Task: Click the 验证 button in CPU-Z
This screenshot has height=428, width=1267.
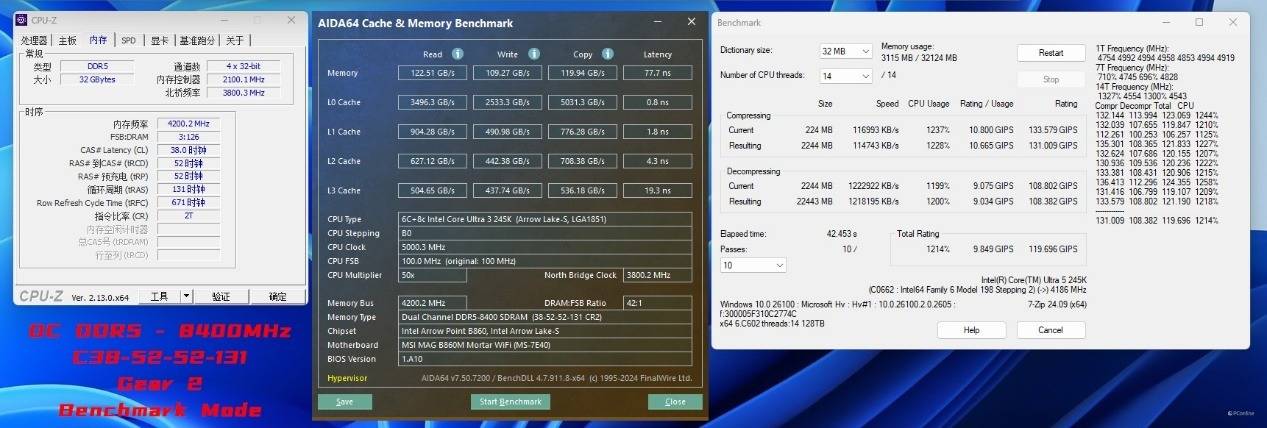Action: 221,297
